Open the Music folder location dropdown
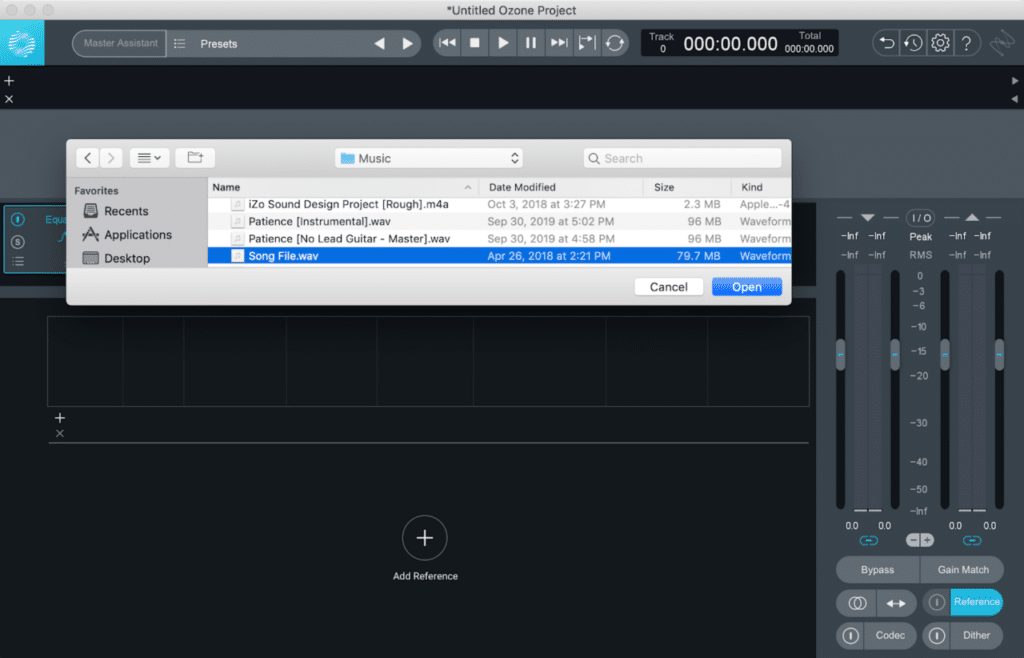This screenshot has height=658, width=1024. pyautogui.click(x=429, y=158)
